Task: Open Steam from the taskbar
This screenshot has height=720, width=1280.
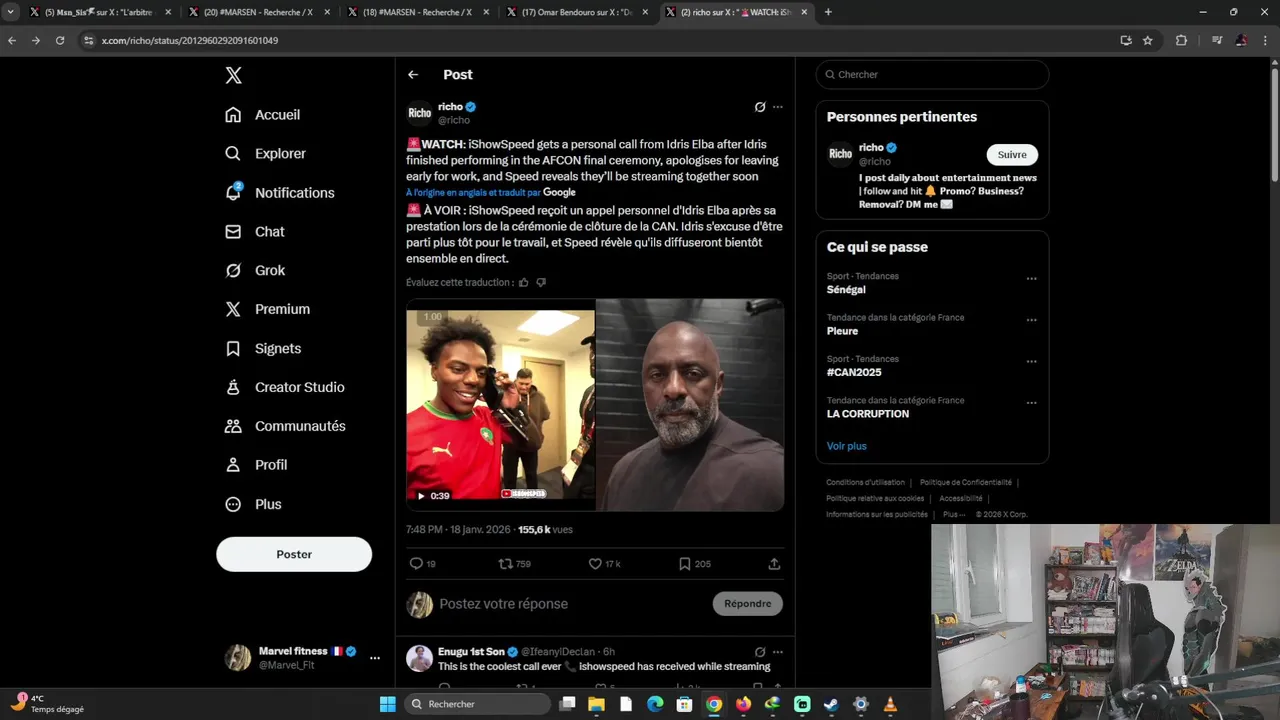Action: (x=831, y=704)
